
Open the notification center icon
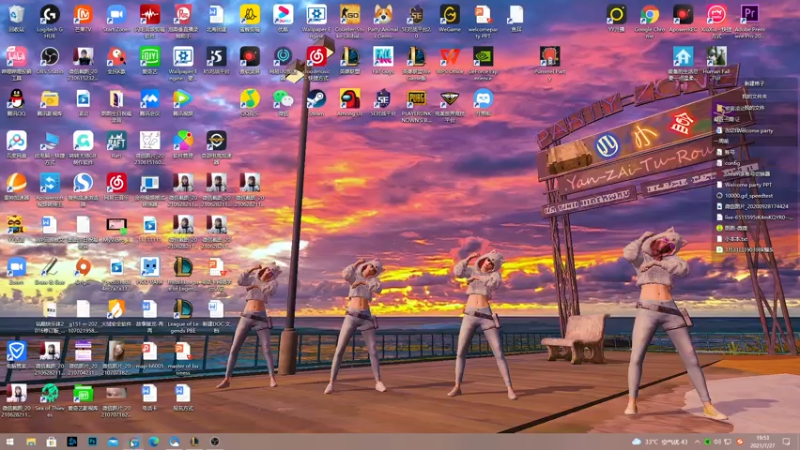786,441
